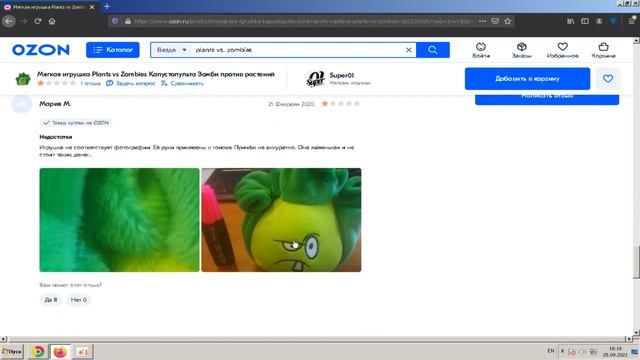The image size is (640, 360).
Task: Click the vertical scrollbar thumb
Action: (x=636, y=262)
